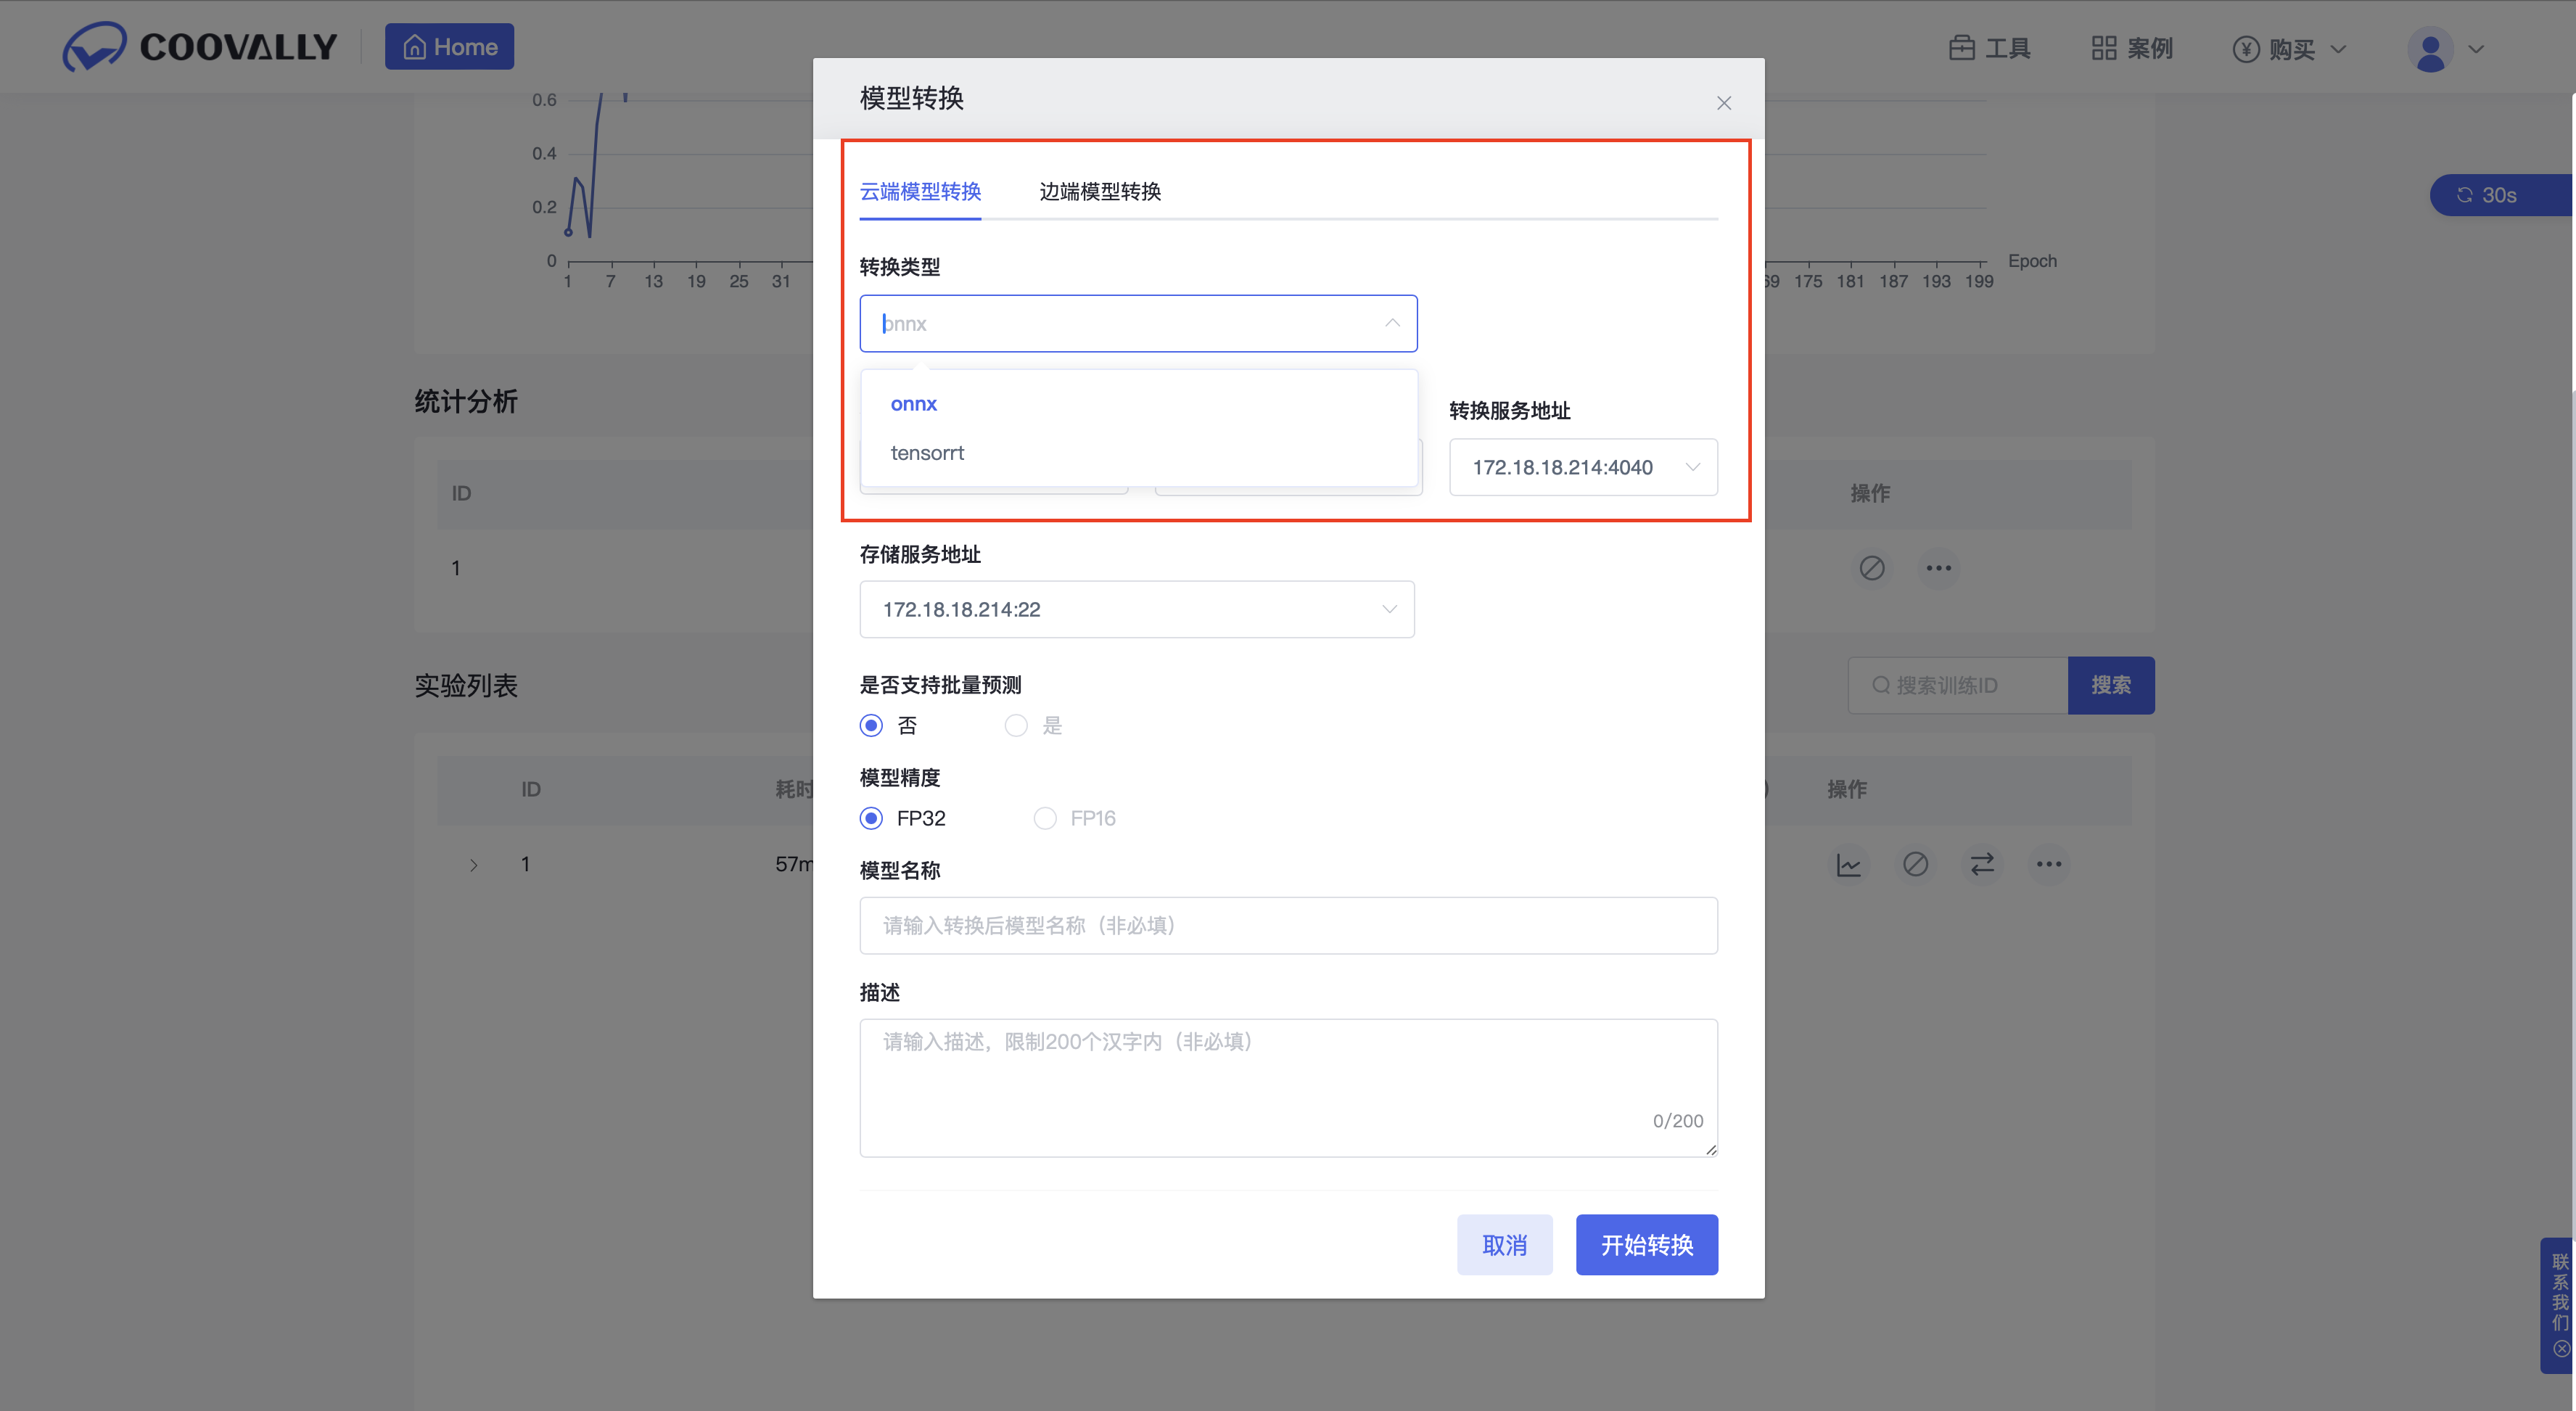Click the model name input field

tap(1288, 926)
